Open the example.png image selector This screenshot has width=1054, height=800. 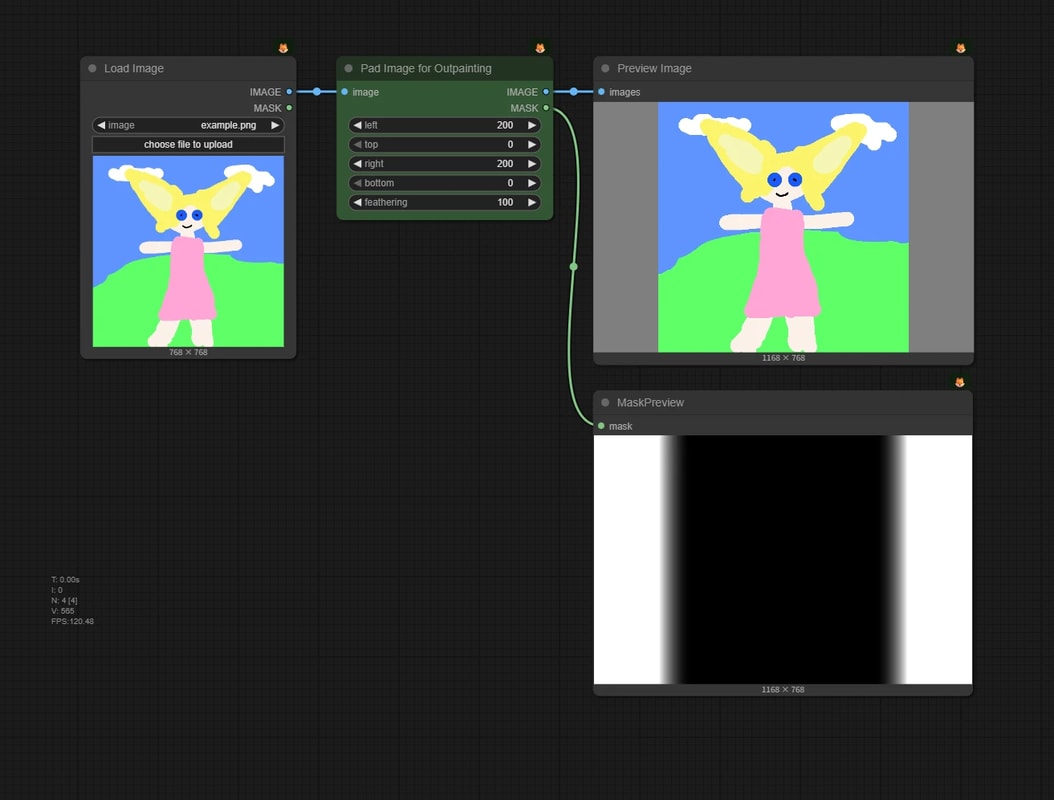click(188, 125)
